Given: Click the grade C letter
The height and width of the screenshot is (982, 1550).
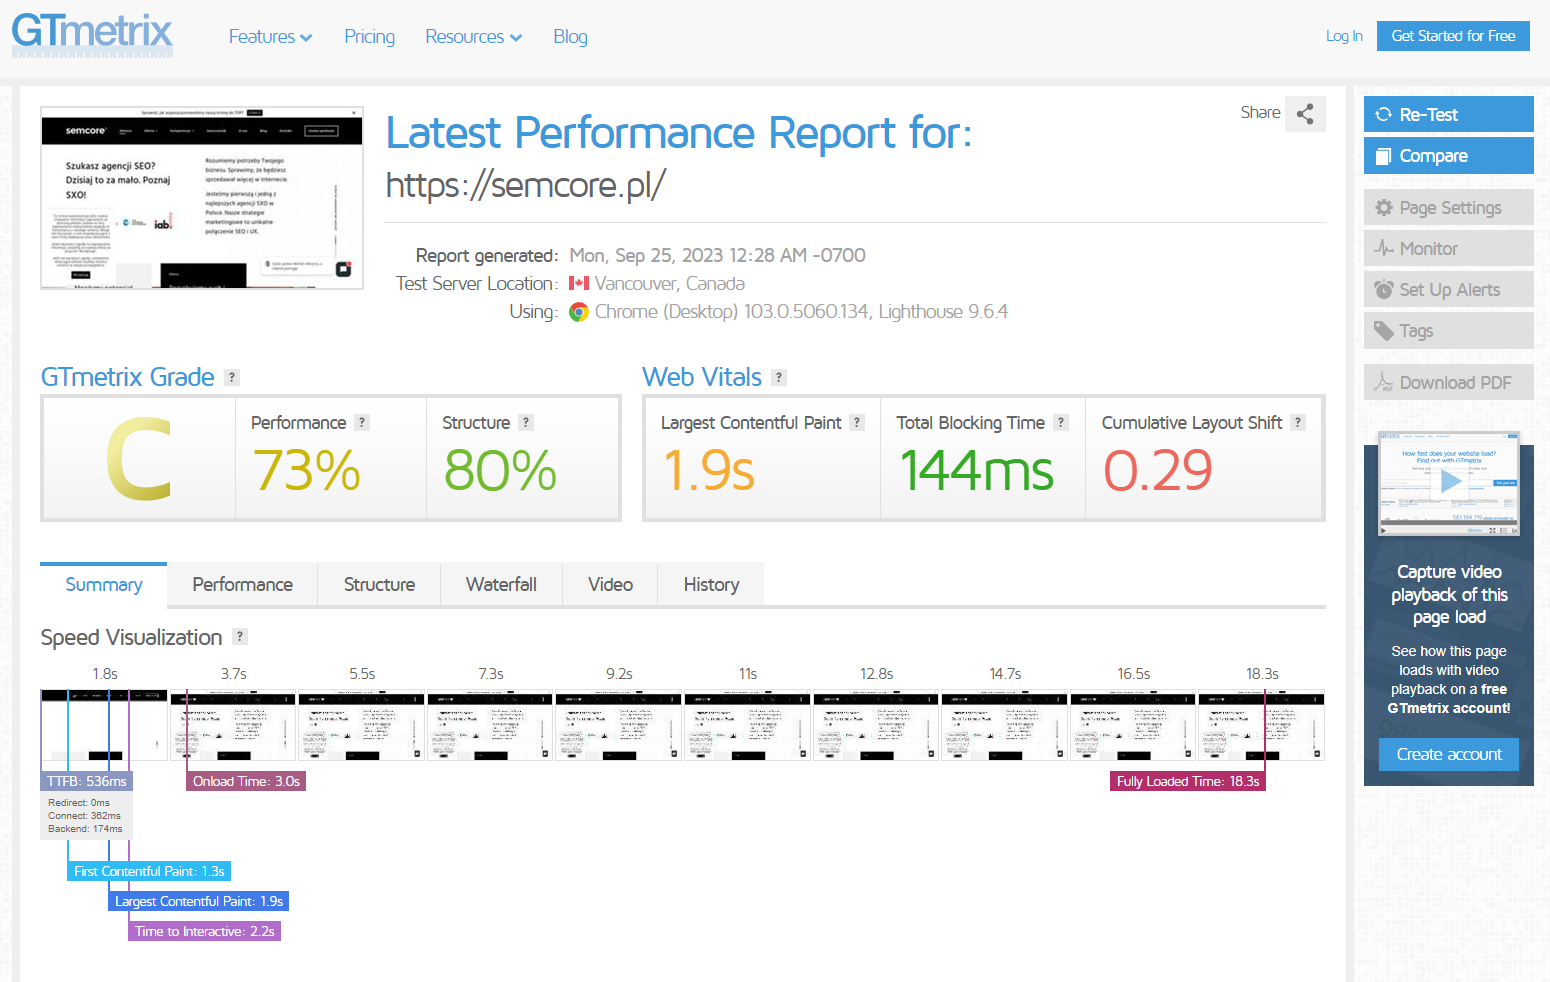Looking at the screenshot, I should 139,459.
